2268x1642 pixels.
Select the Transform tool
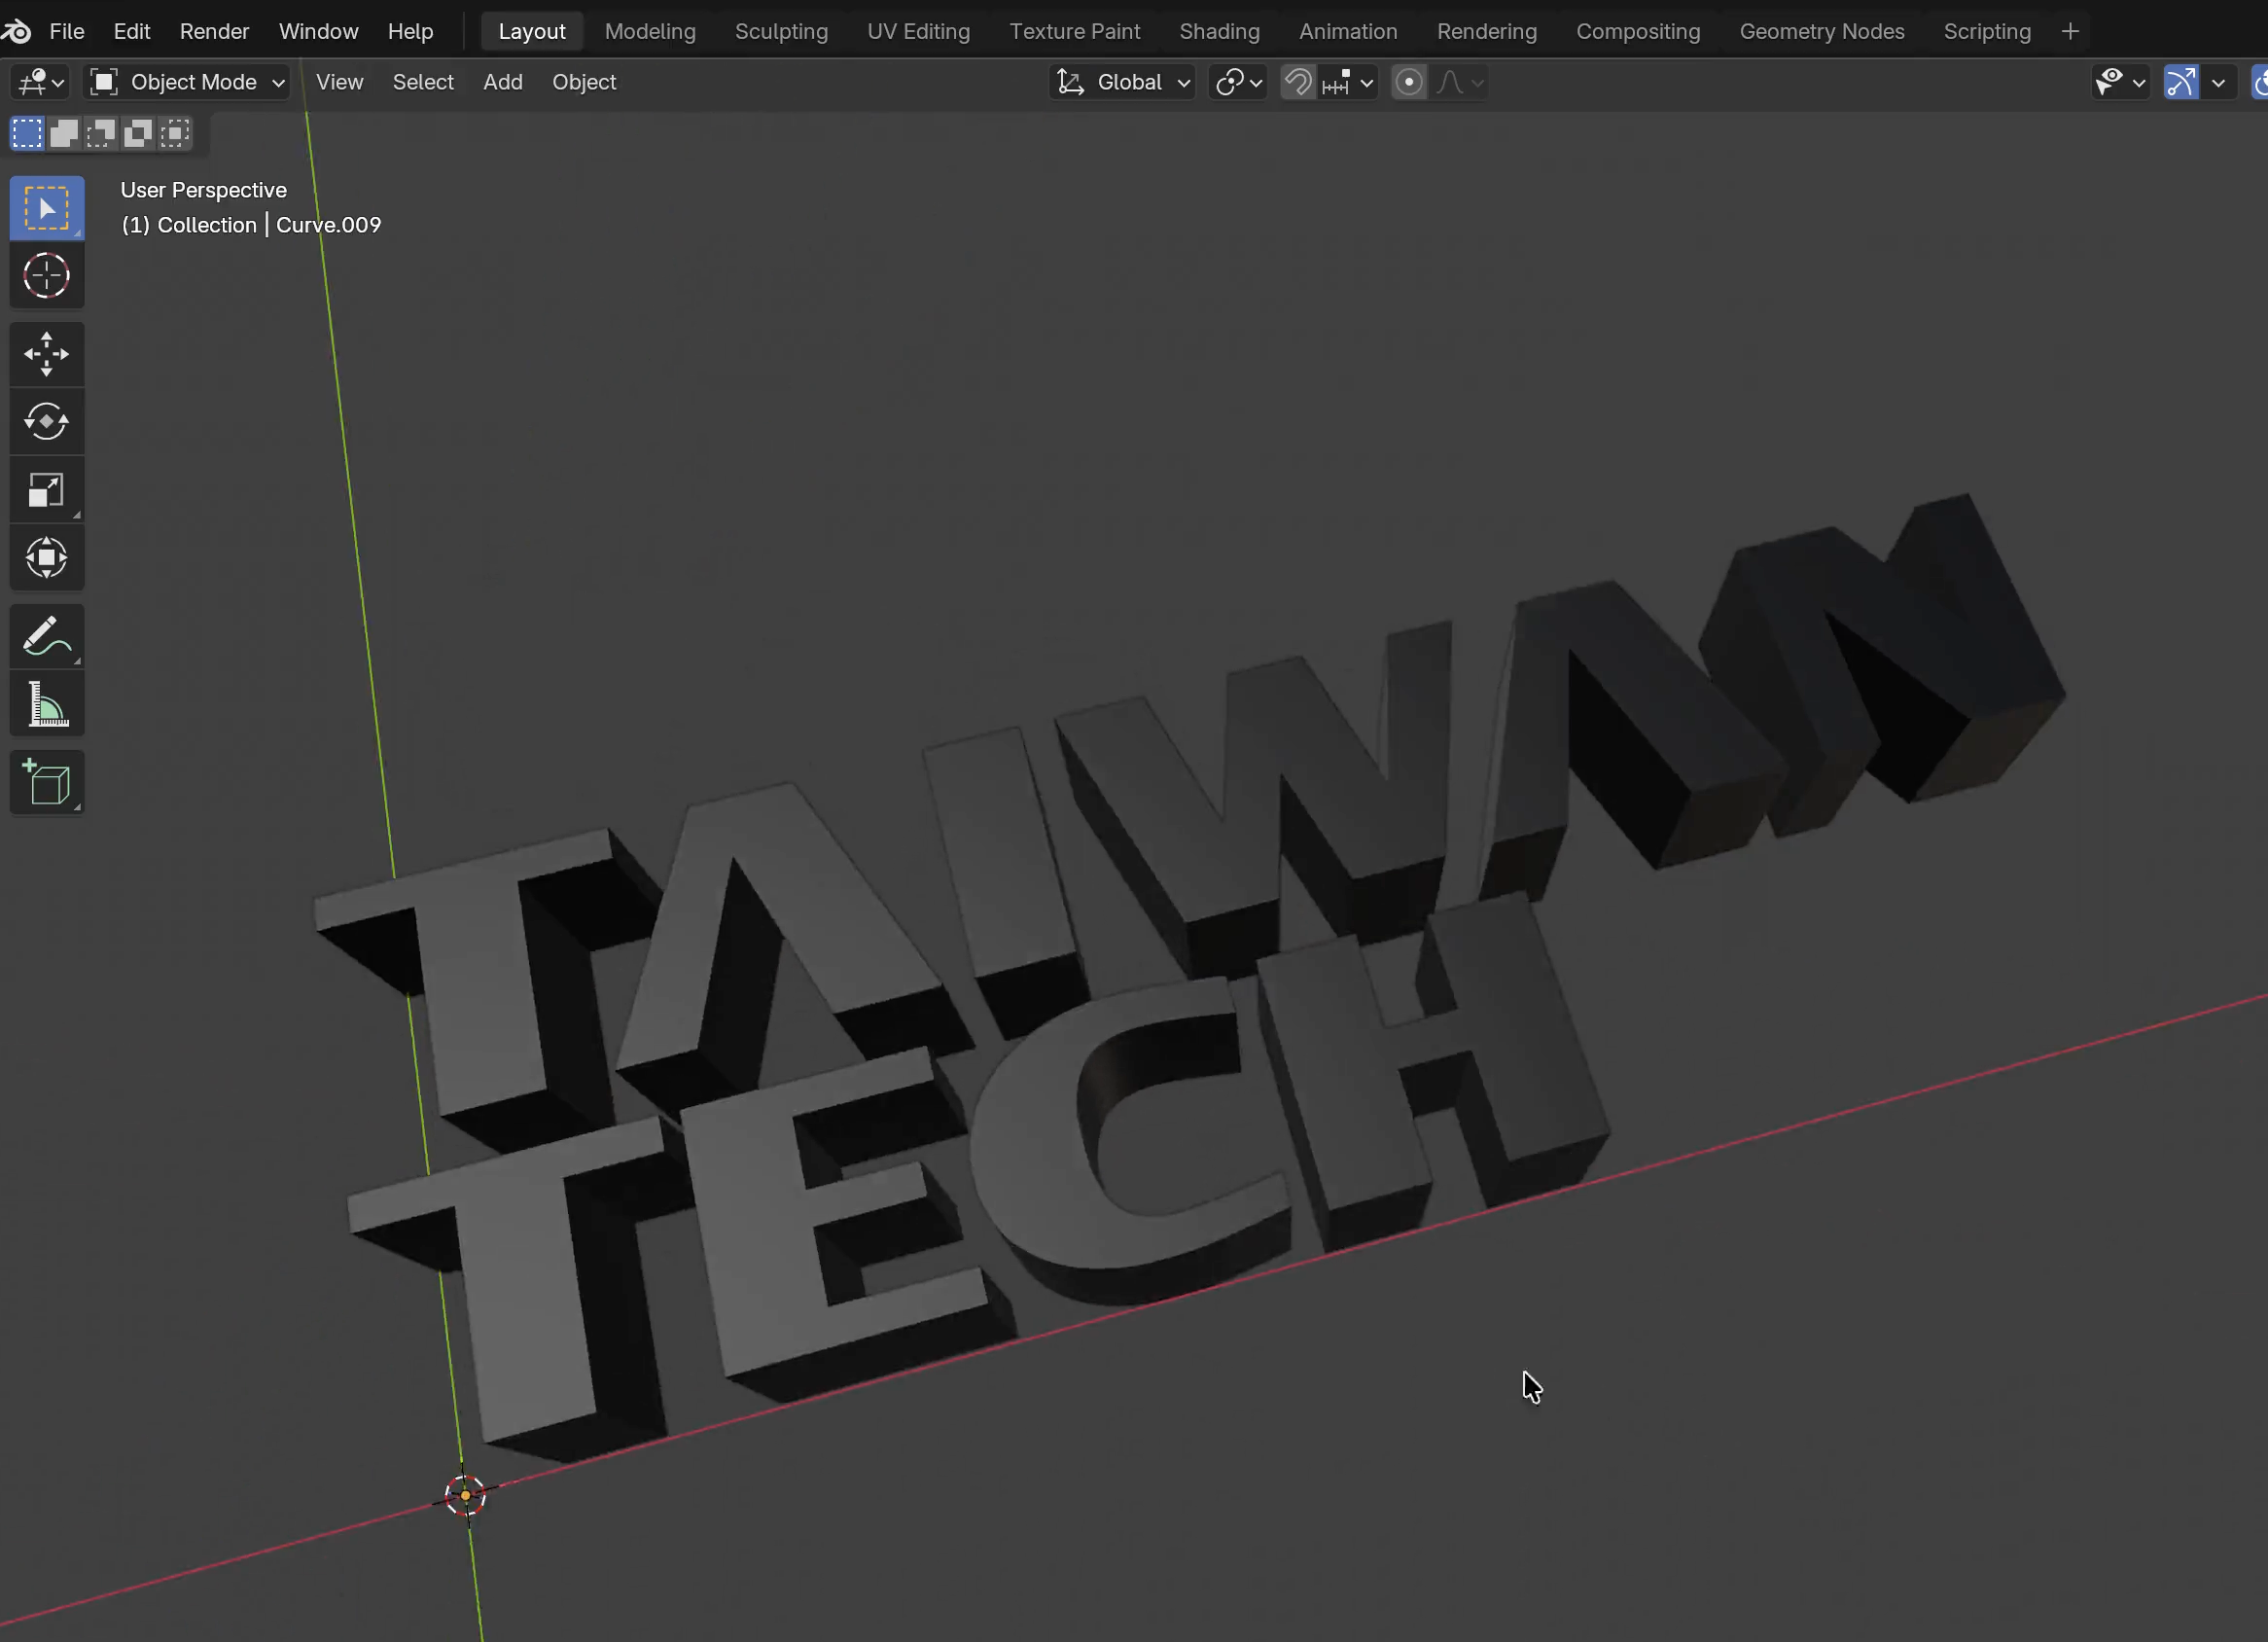(x=47, y=558)
